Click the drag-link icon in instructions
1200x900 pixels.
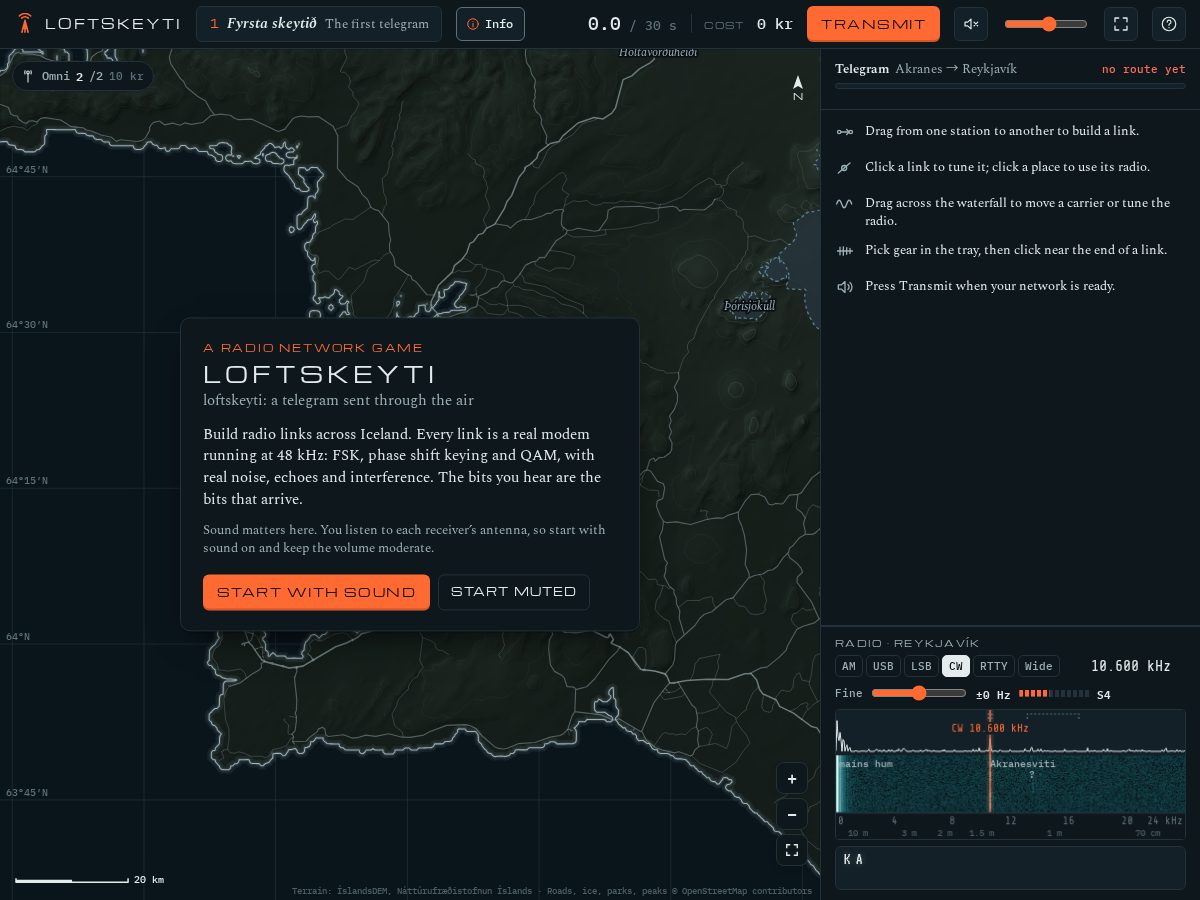coord(845,132)
